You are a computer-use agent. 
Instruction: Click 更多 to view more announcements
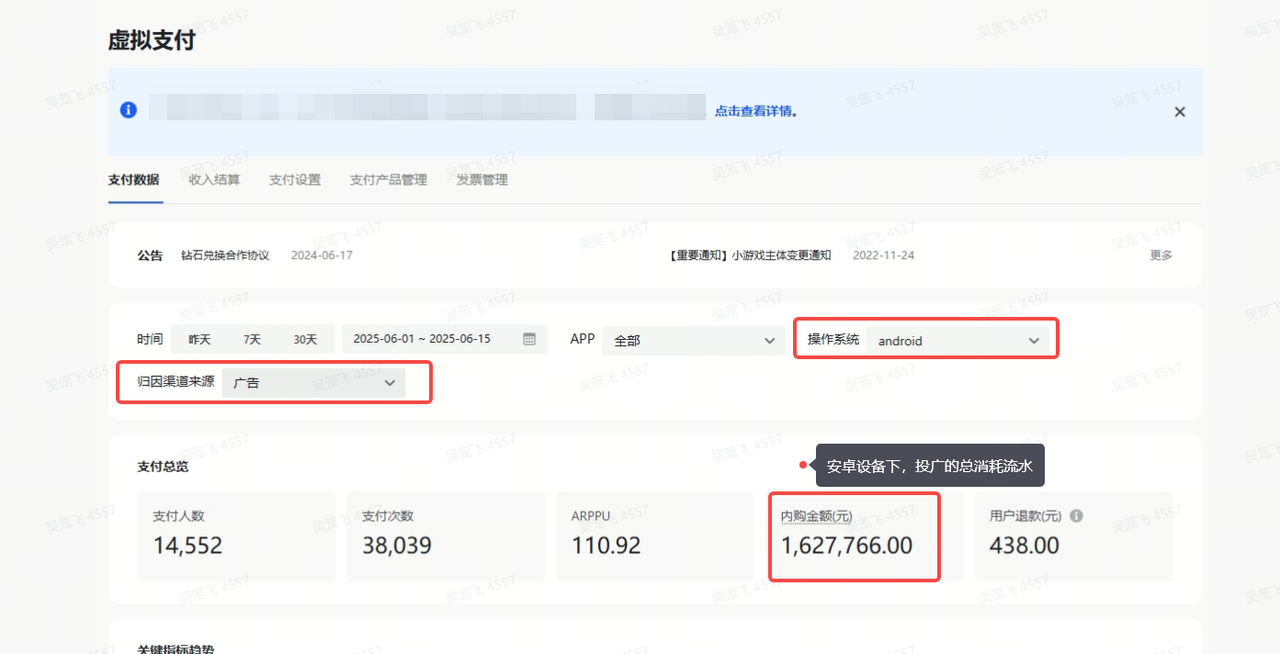point(1161,255)
